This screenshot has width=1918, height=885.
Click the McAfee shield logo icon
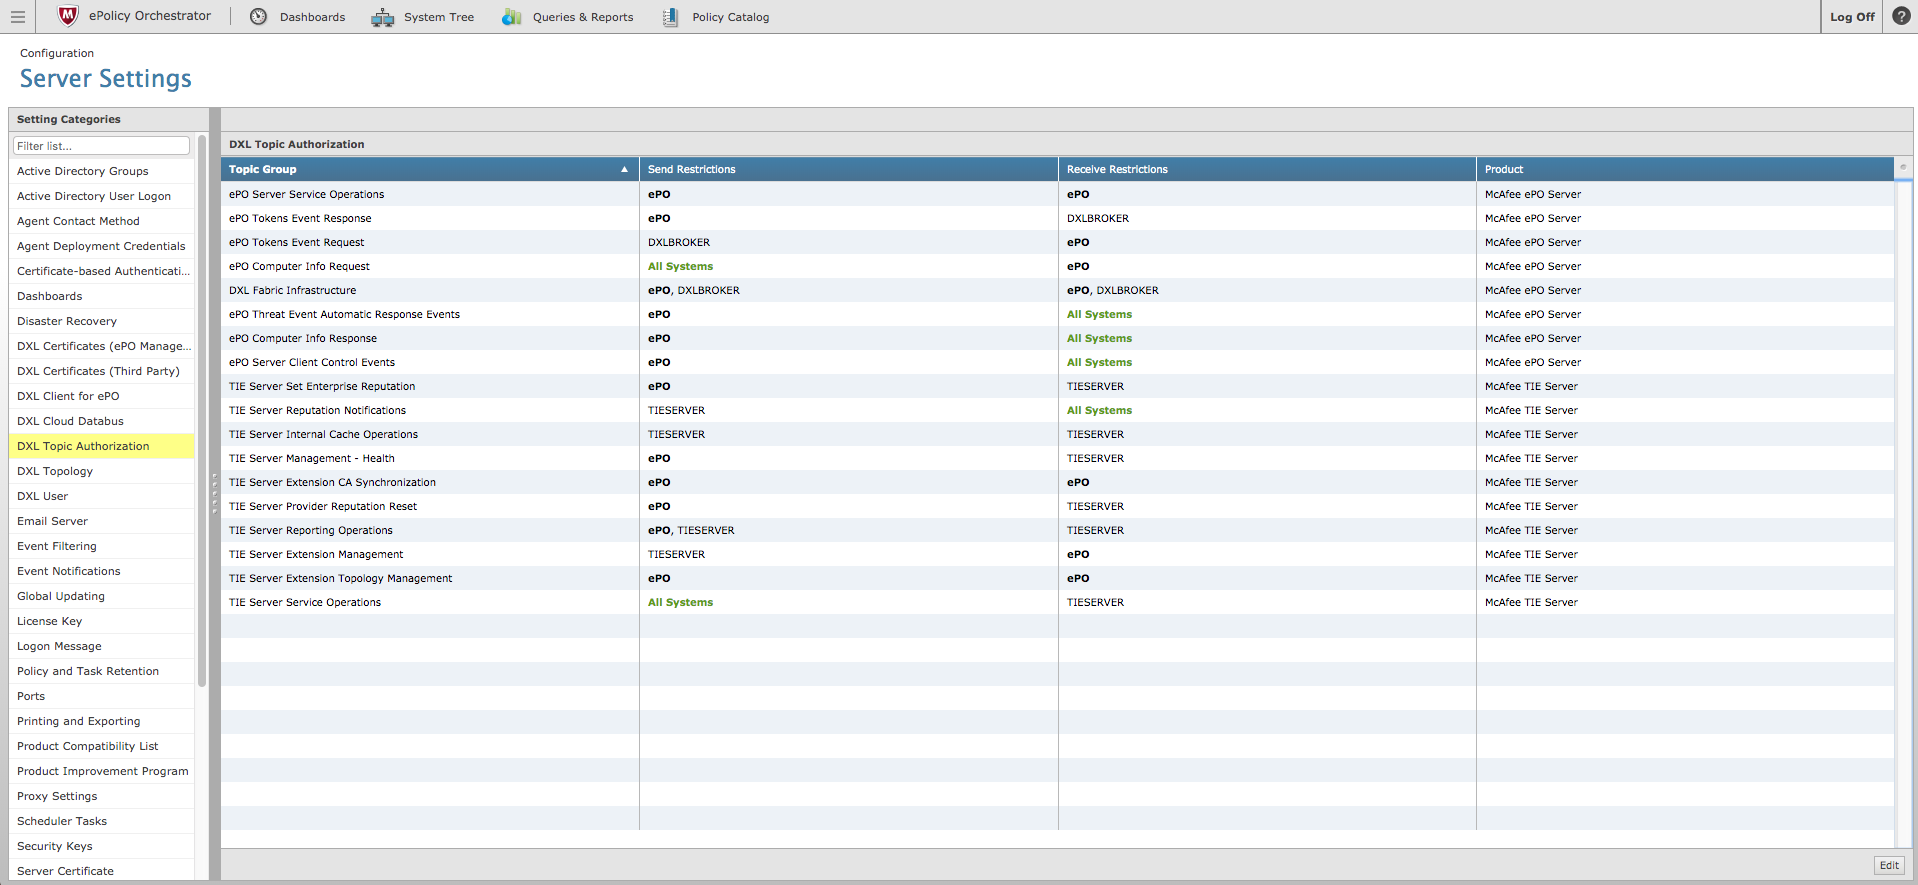68,16
